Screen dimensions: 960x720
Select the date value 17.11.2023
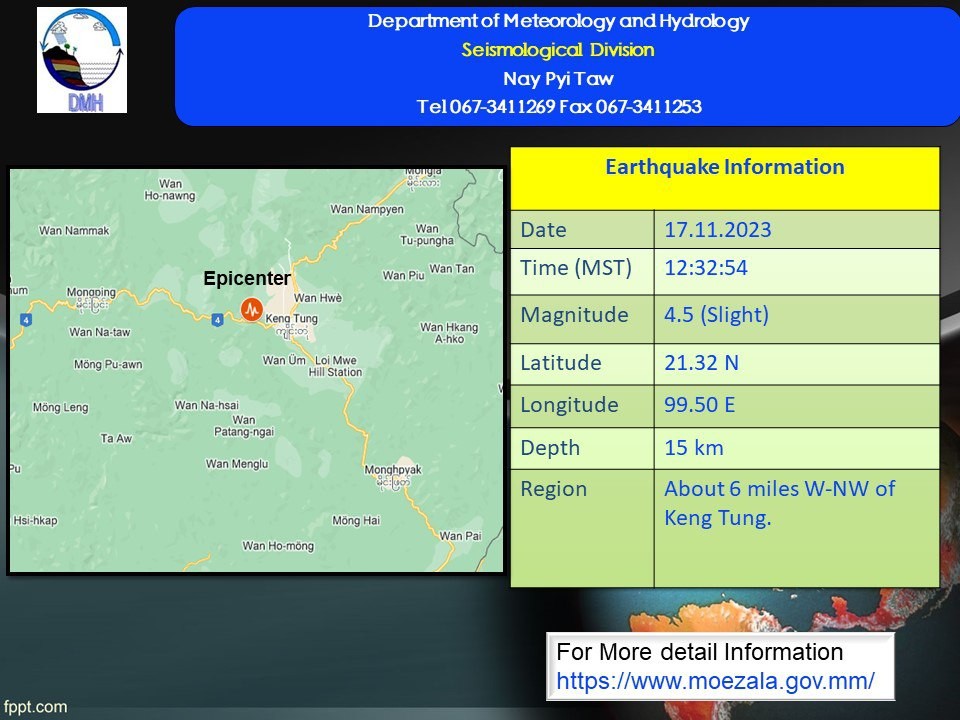coord(718,230)
